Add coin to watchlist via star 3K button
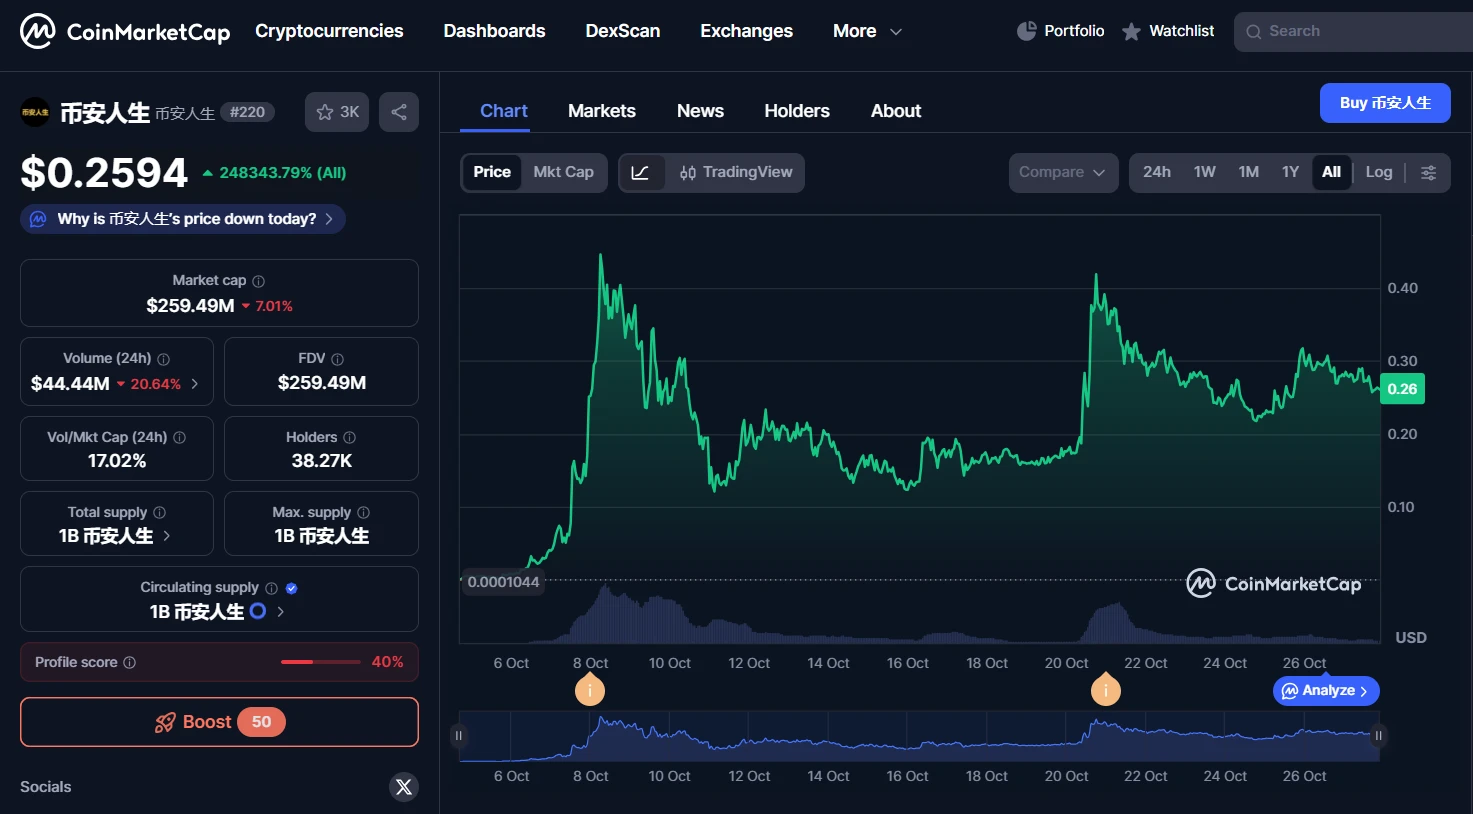The image size is (1473, 814). point(337,112)
